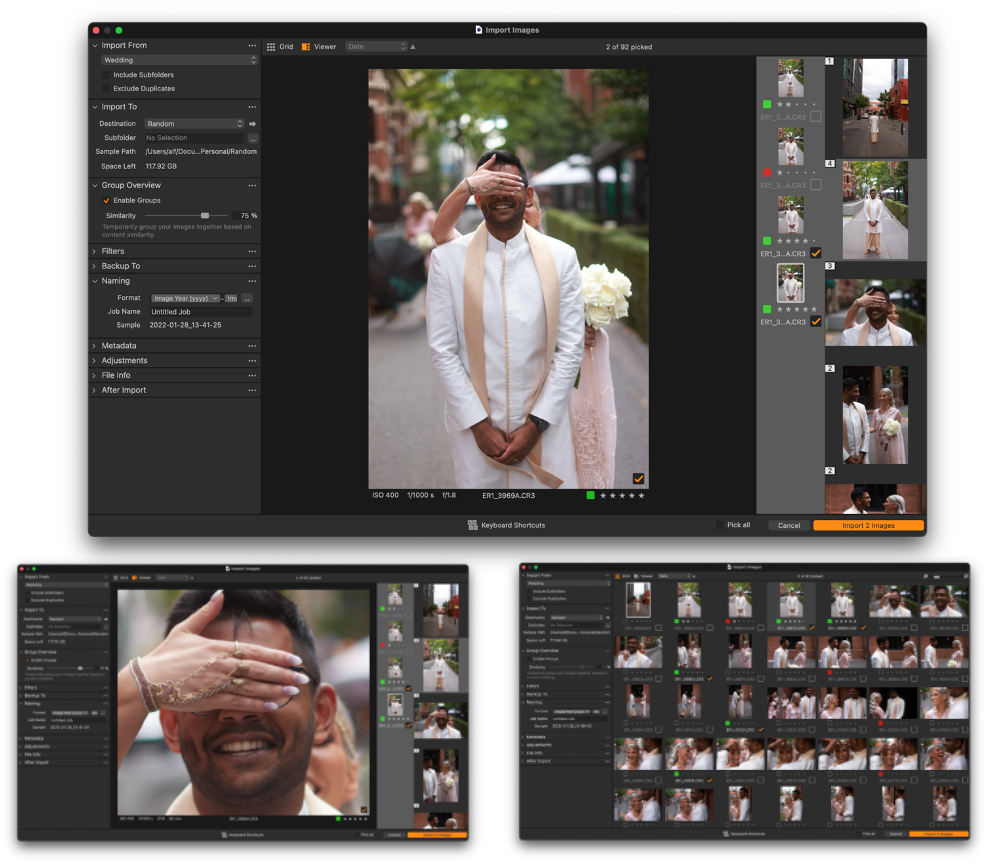Expand the Filters section
Screen dimensions: 988x864
[x=113, y=251]
